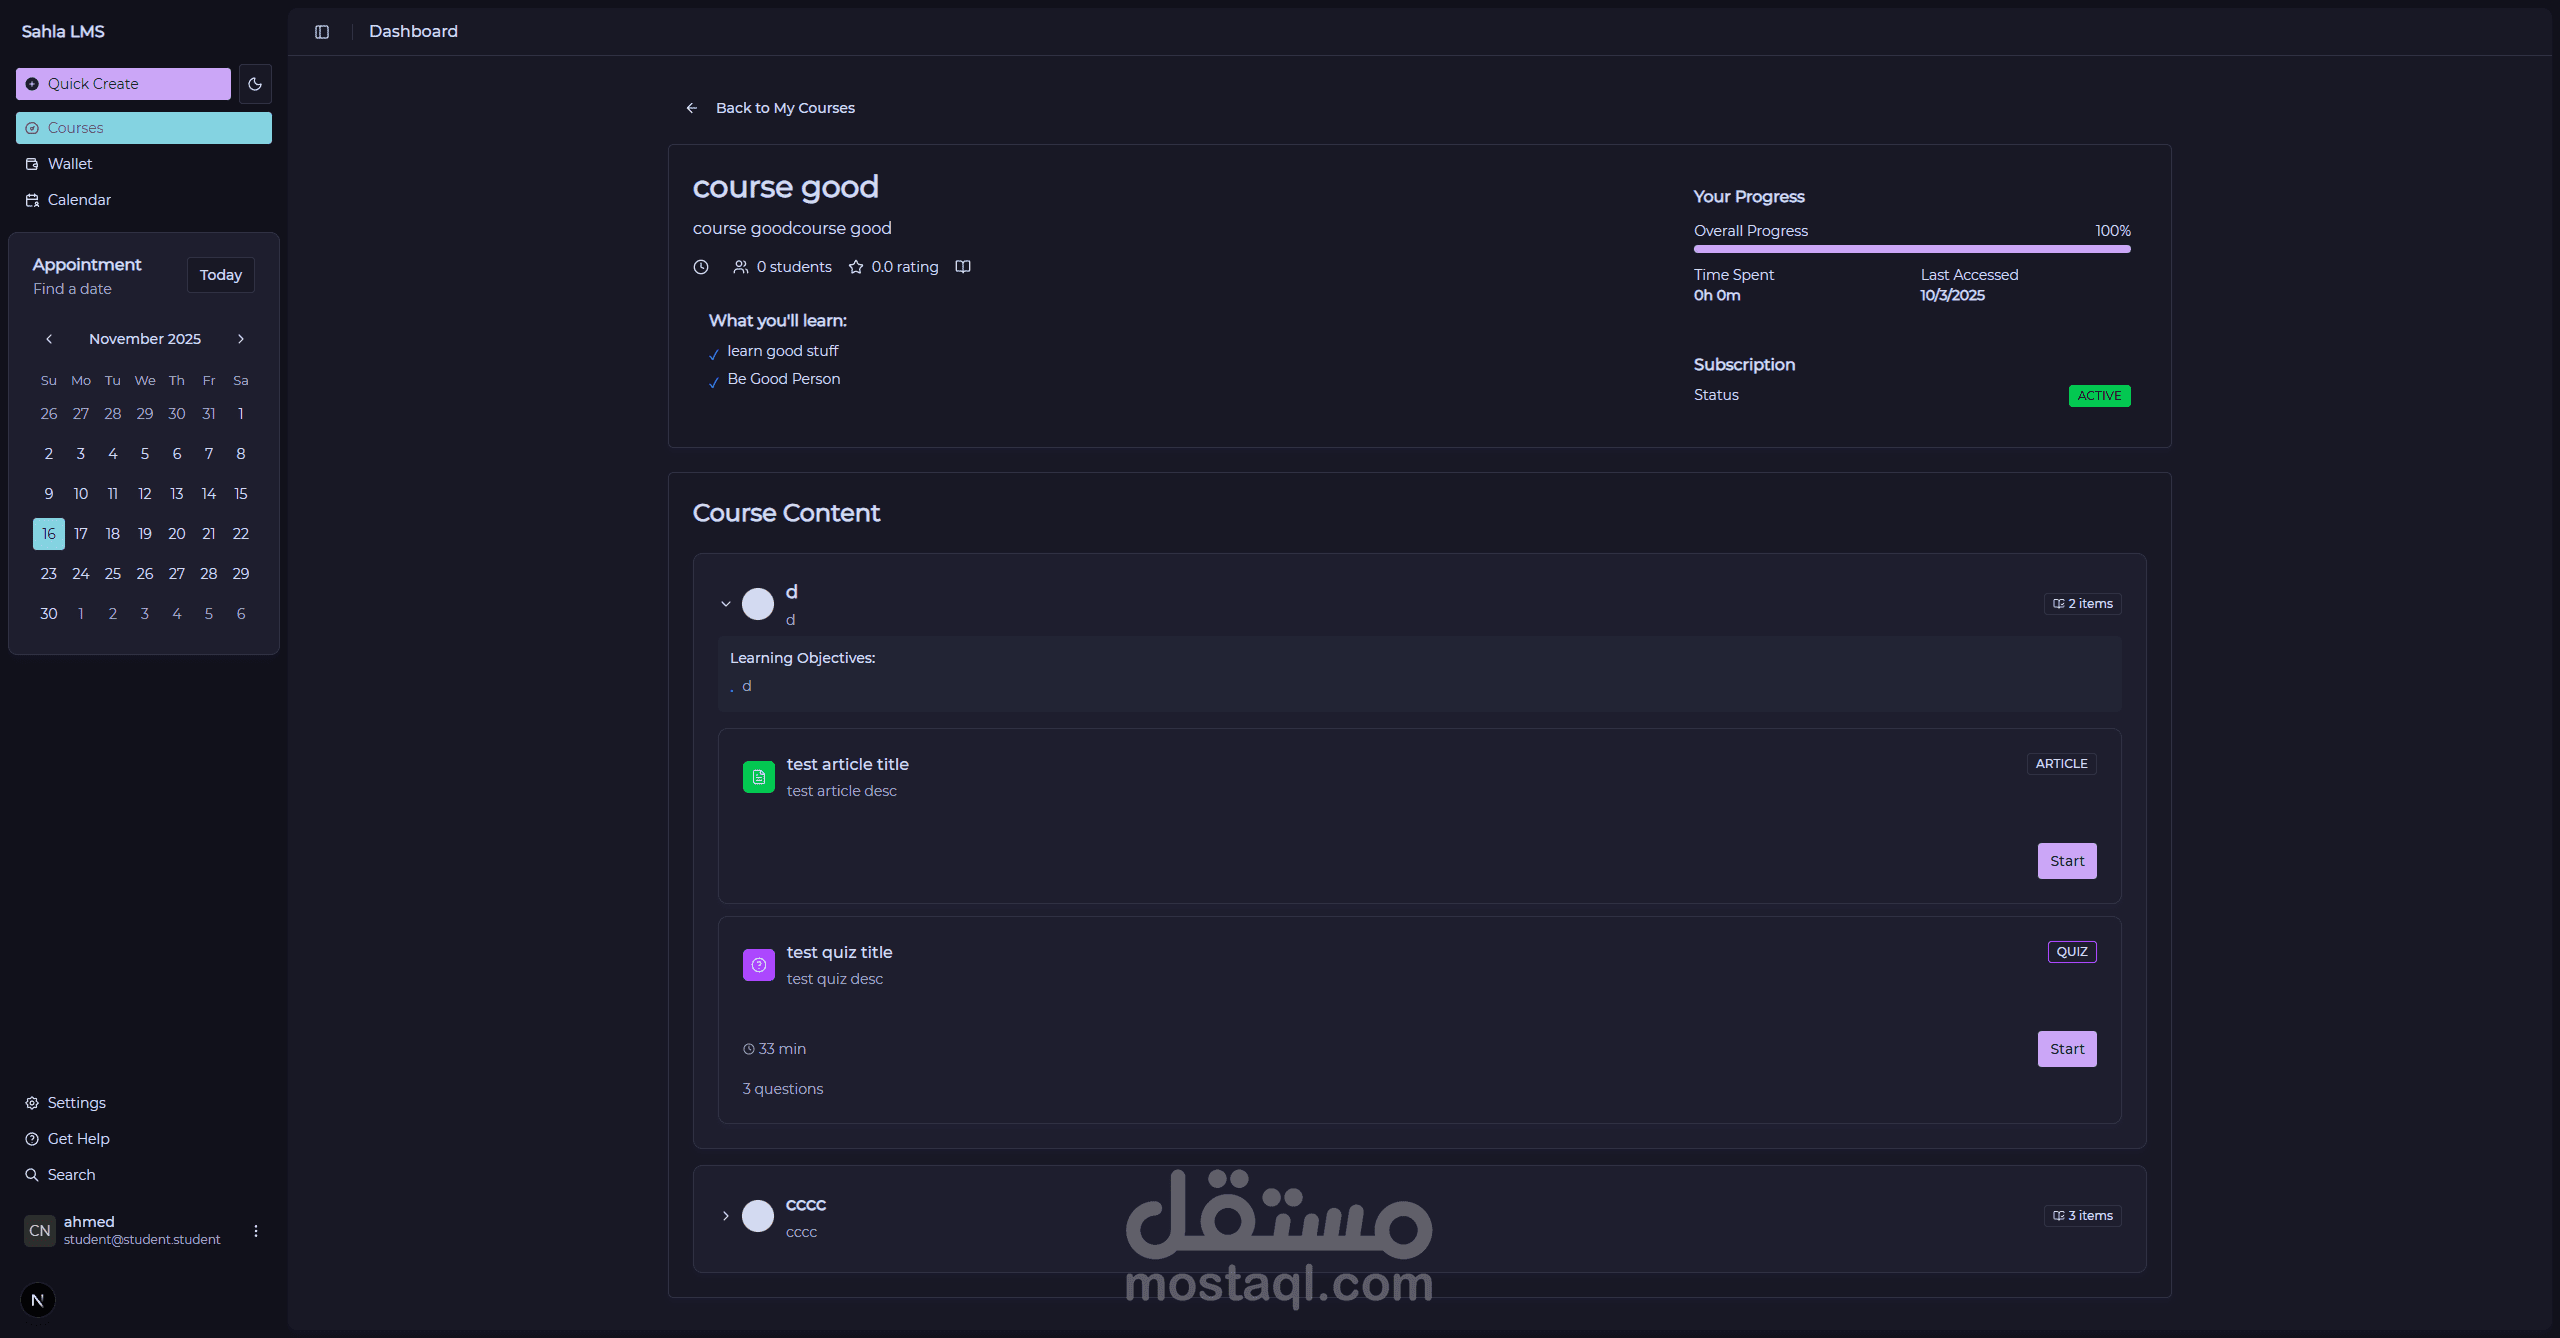Click the back arrow icon

[692, 108]
